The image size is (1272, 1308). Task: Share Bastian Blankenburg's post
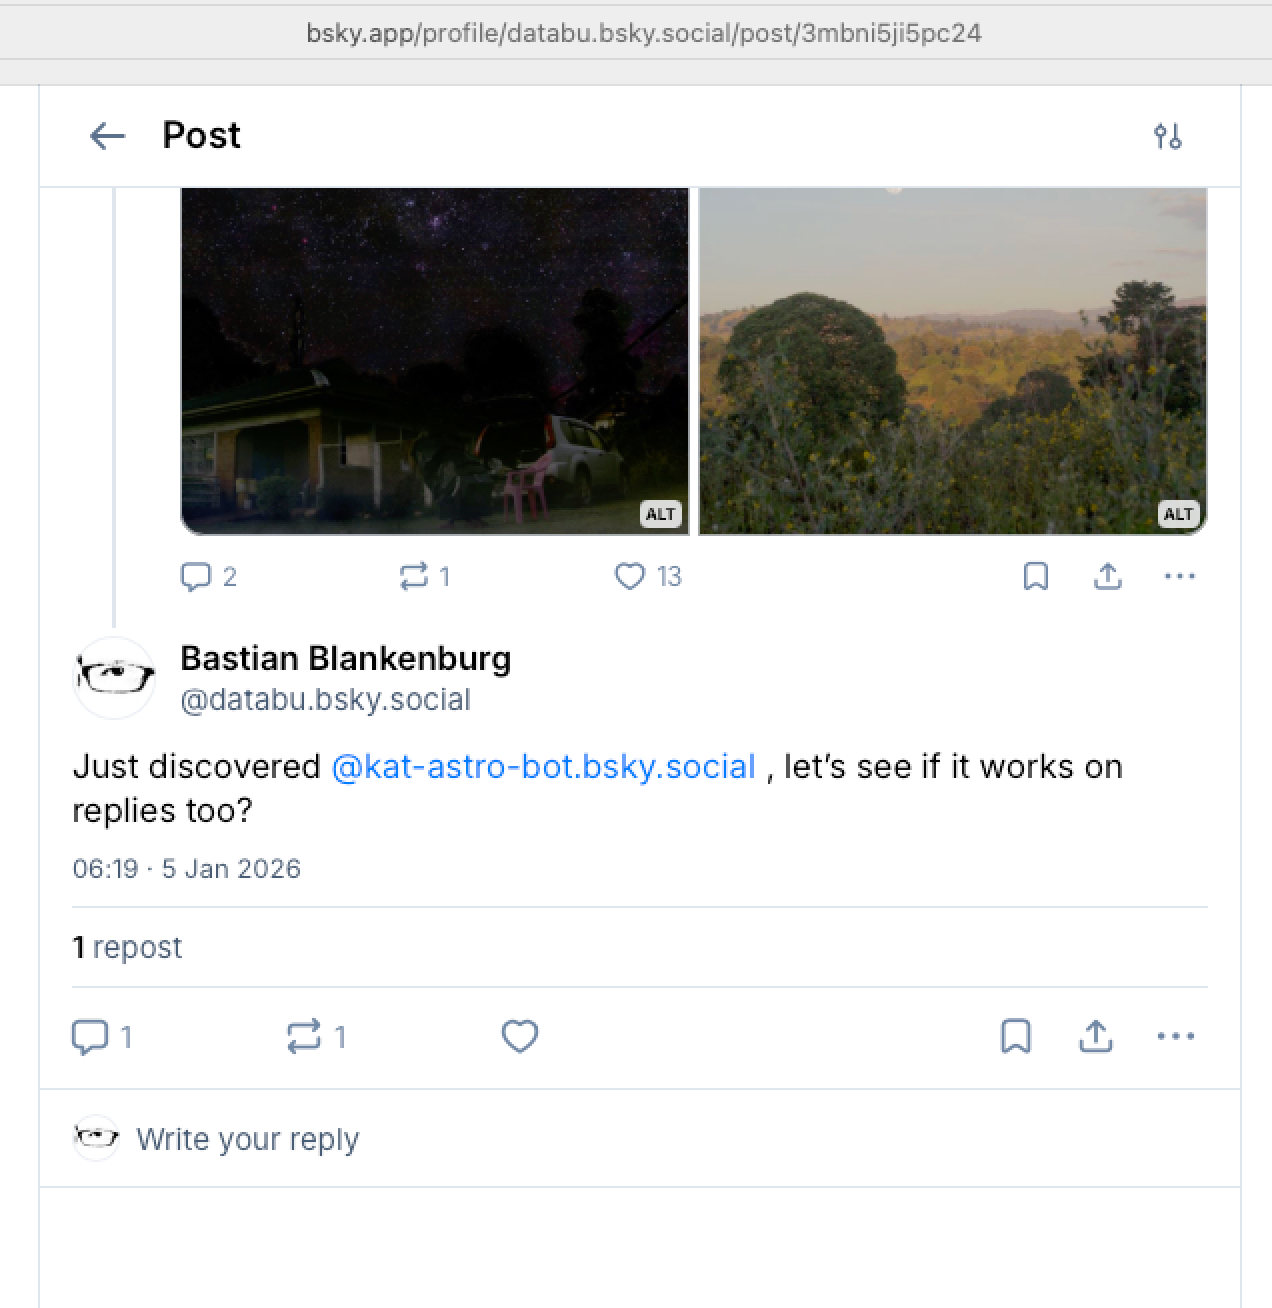(1096, 1036)
